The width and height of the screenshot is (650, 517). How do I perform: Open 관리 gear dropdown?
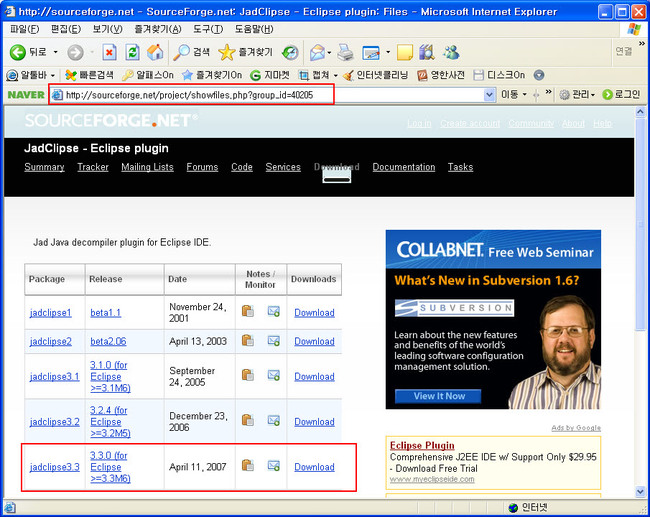[x=577, y=95]
